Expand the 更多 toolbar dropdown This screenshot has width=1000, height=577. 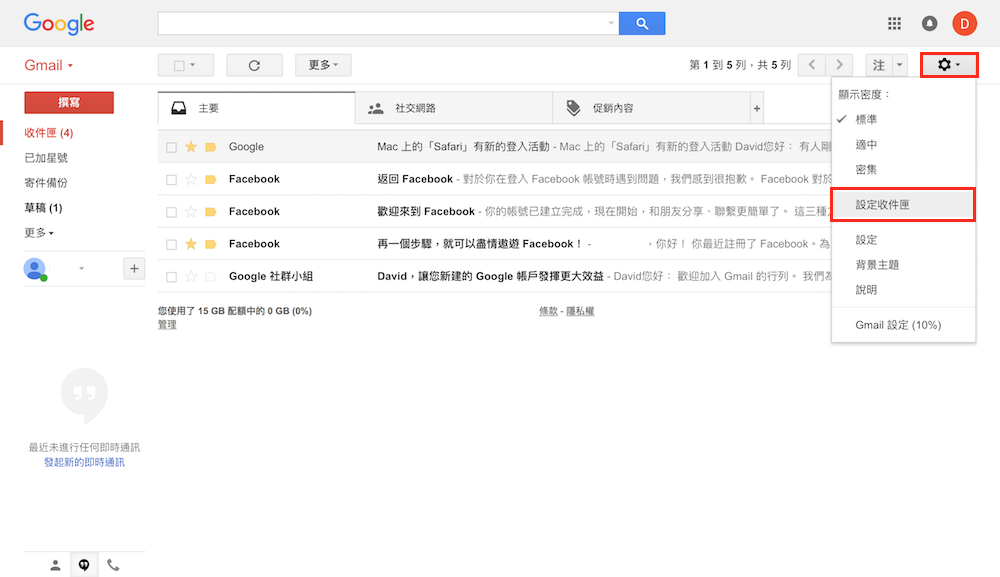(x=323, y=65)
